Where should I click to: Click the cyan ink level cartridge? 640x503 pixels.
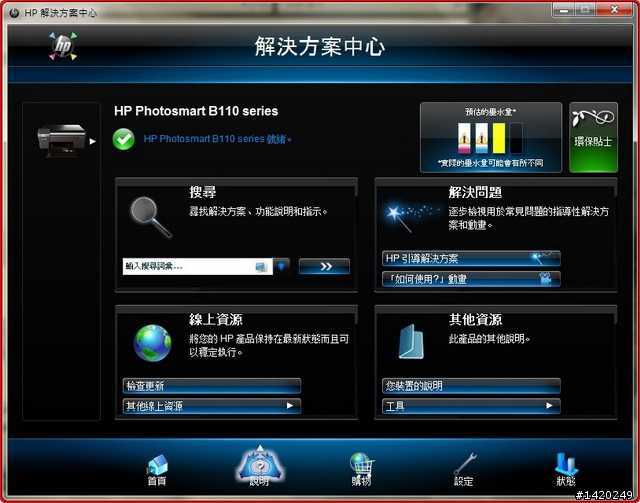coord(482,138)
